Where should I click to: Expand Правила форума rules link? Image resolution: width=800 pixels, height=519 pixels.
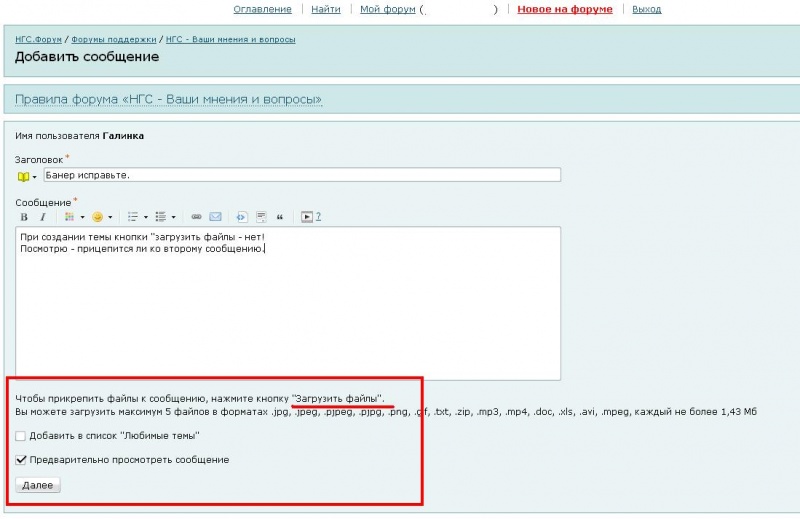click(168, 99)
